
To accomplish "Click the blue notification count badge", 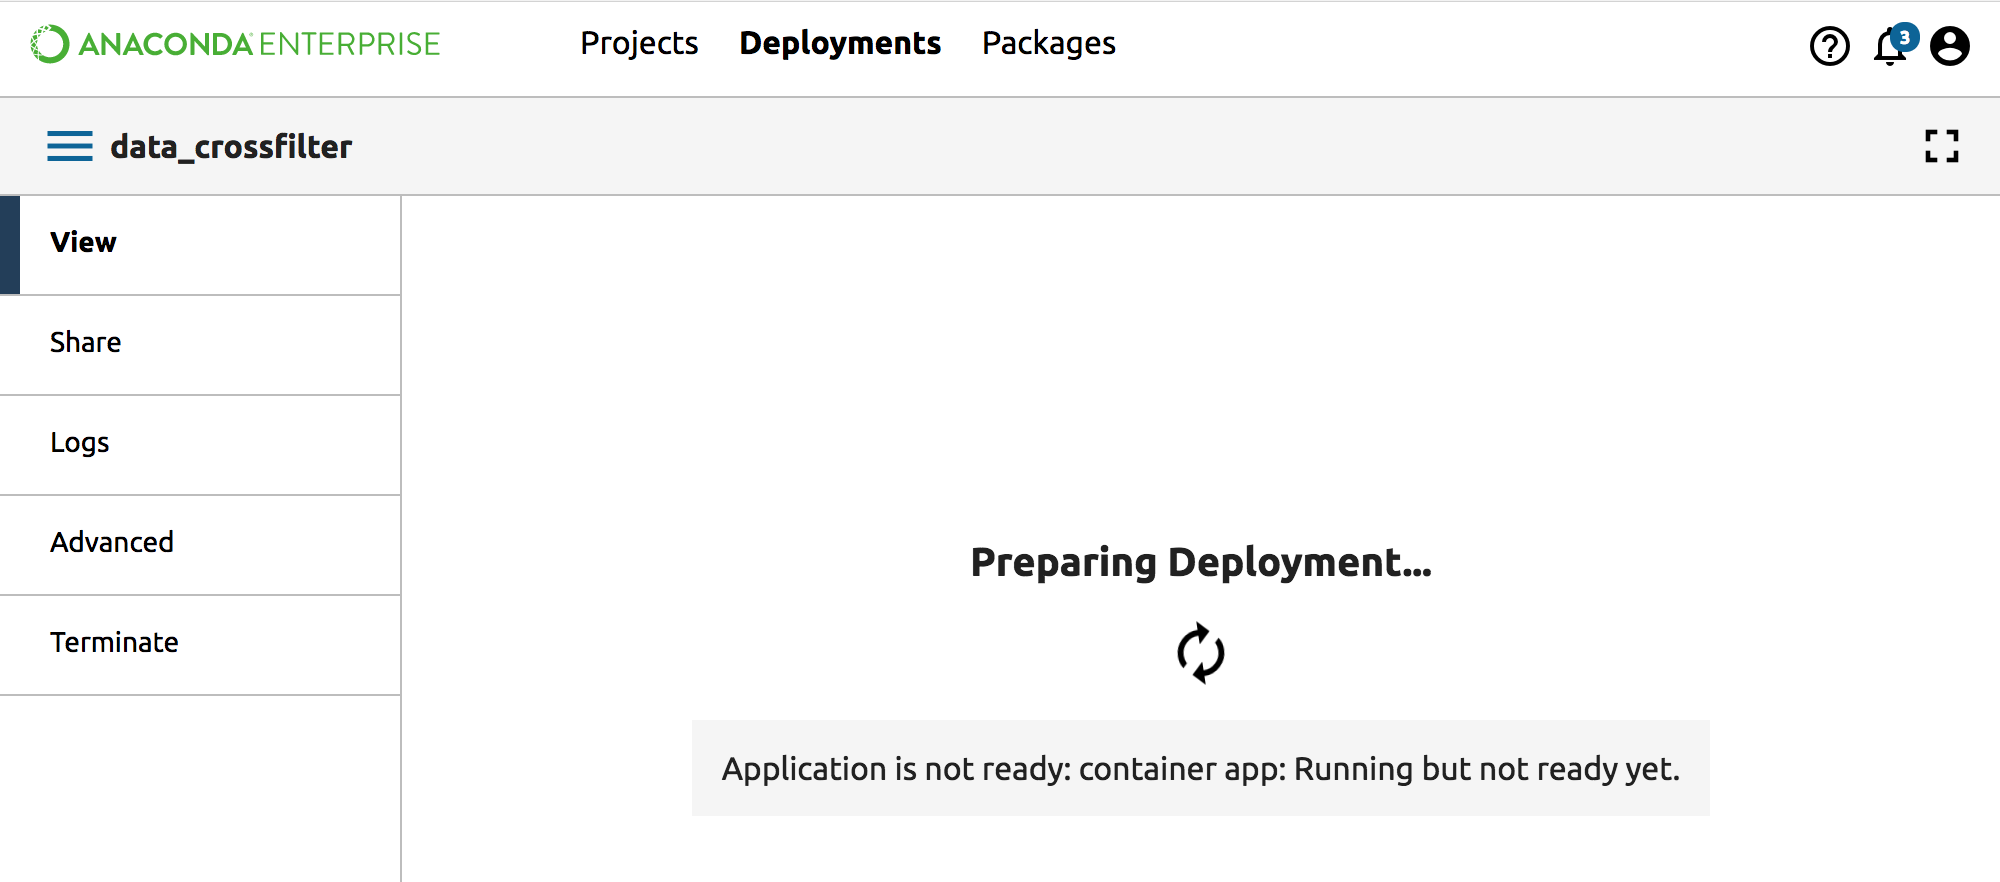I will pyautogui.click(x=1905, y=37).
